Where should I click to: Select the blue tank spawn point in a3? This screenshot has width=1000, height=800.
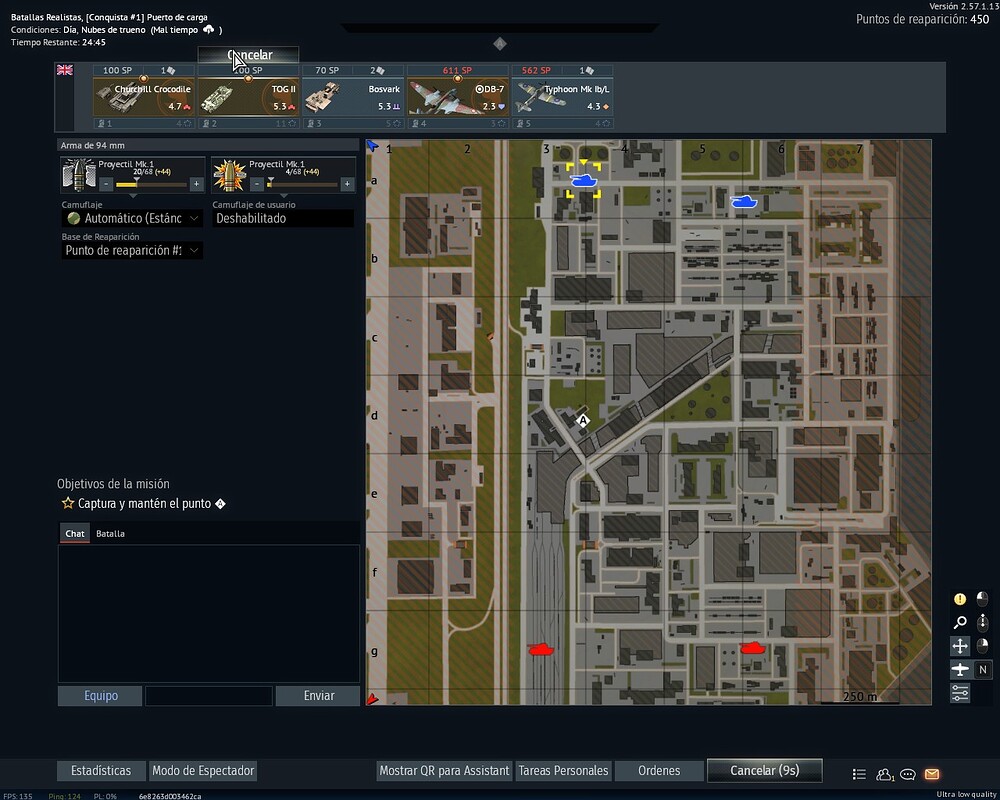point(584,181)
